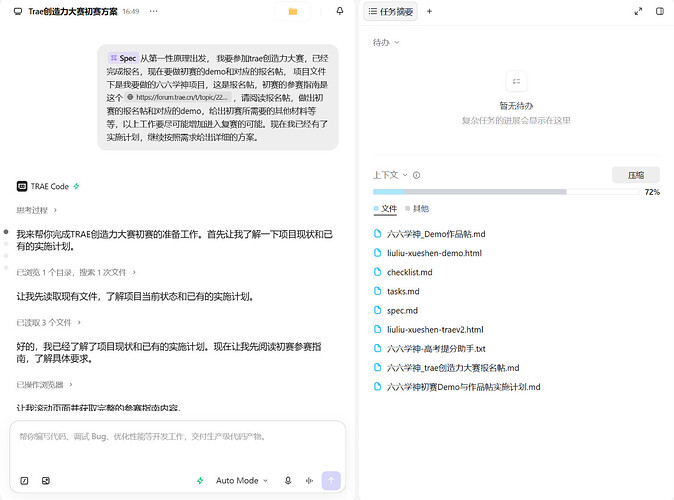The image size is (674, 500).
Task: Click the checklist.md file name
Action: (410, 272)
